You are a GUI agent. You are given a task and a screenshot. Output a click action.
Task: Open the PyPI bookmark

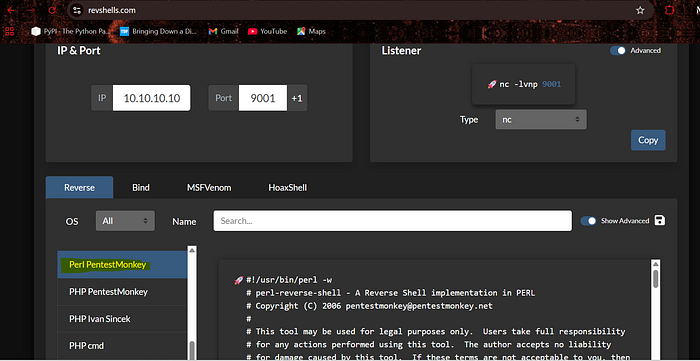click(70, 31)
